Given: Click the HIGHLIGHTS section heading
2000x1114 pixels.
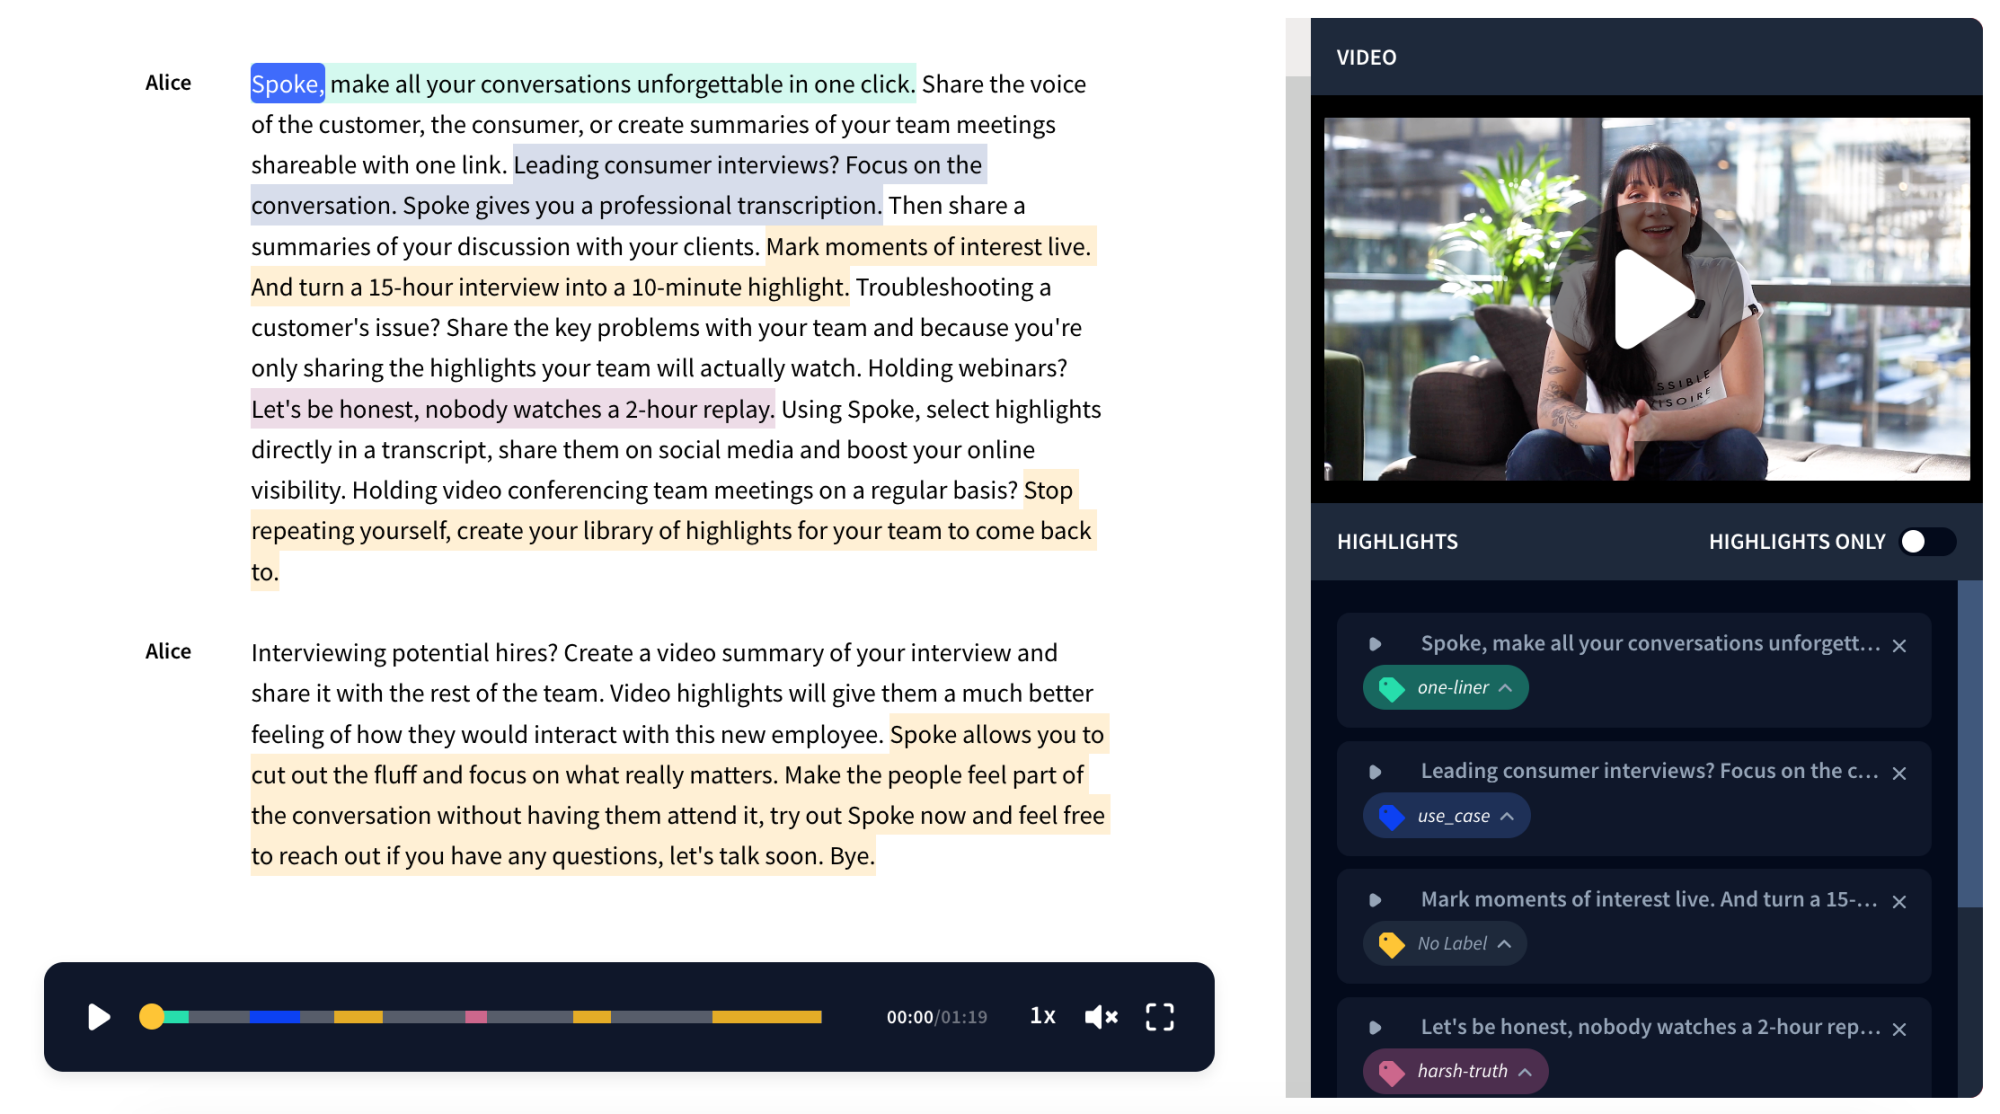Looking at the screenshot, I should (x=1397, y=541).
